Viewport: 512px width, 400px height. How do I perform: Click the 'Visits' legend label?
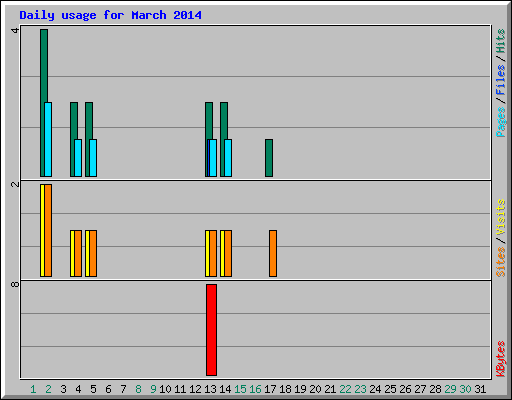501,218
